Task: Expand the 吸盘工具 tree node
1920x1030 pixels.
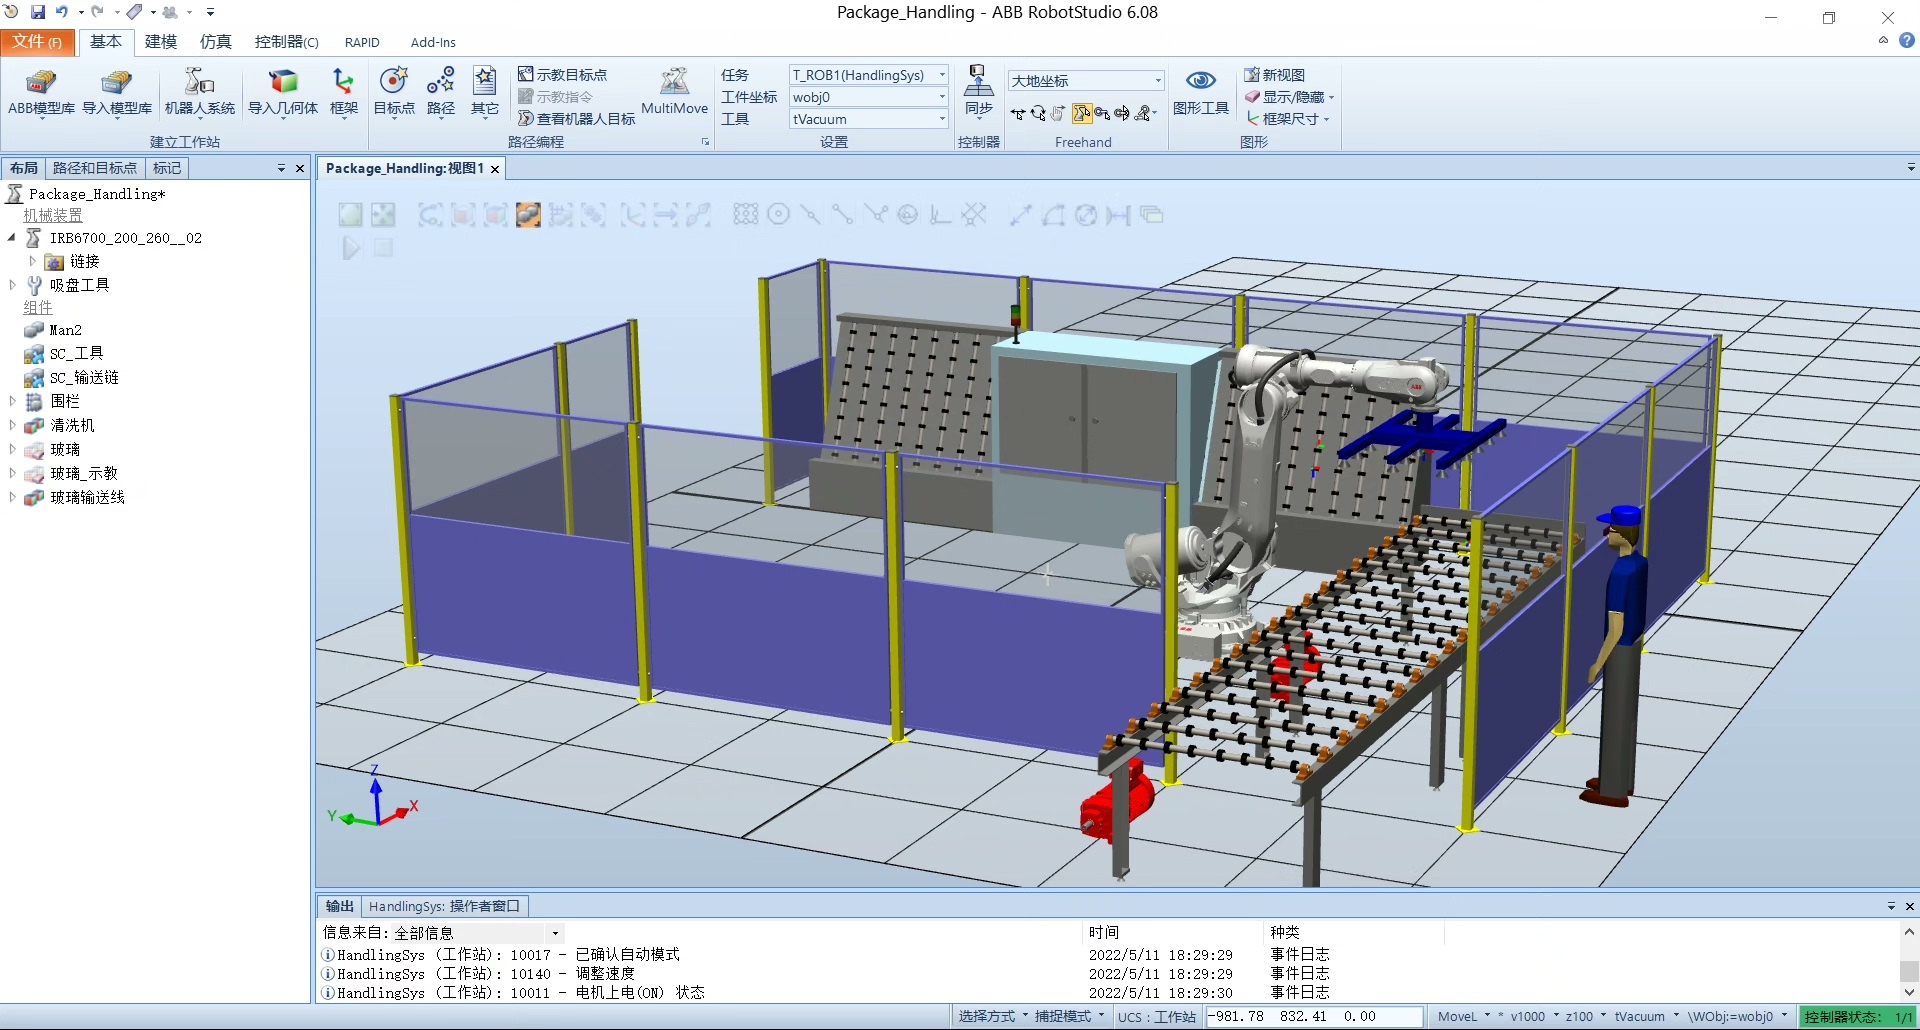Action: (x=12, y=285)
